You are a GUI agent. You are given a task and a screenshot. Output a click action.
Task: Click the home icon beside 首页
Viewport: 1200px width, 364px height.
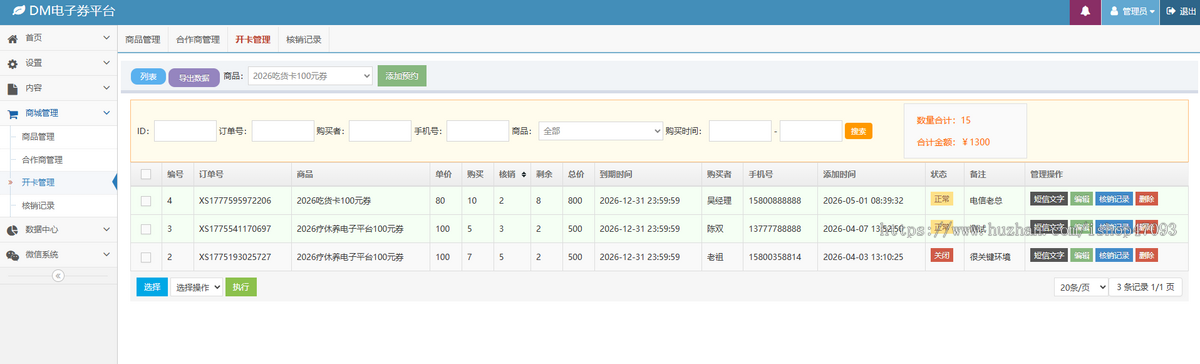13,38
